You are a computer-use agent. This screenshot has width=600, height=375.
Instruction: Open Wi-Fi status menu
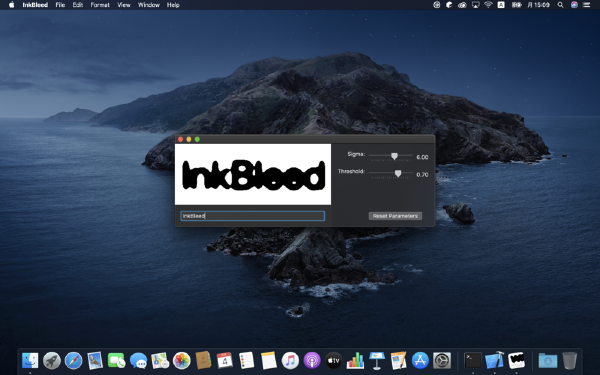(488, 5)
